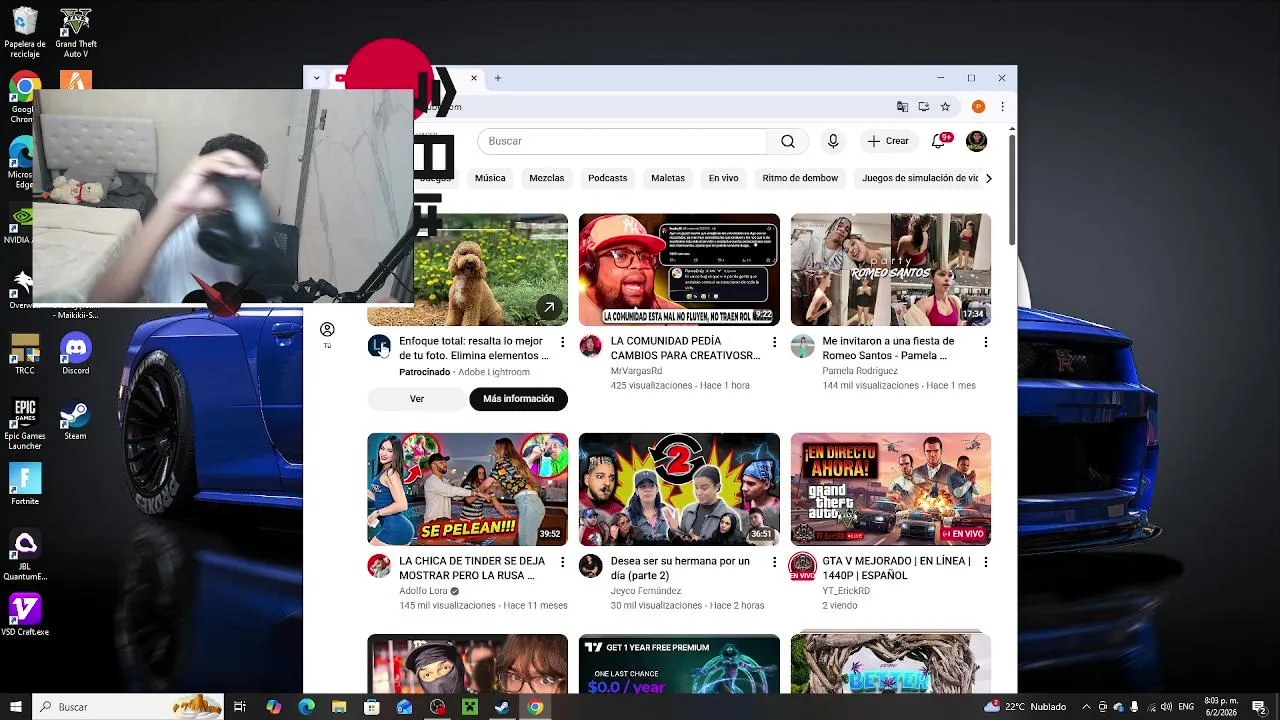Open options menu for CHICA DE TINDER video
1280x720 pixels.
[562, 562]
